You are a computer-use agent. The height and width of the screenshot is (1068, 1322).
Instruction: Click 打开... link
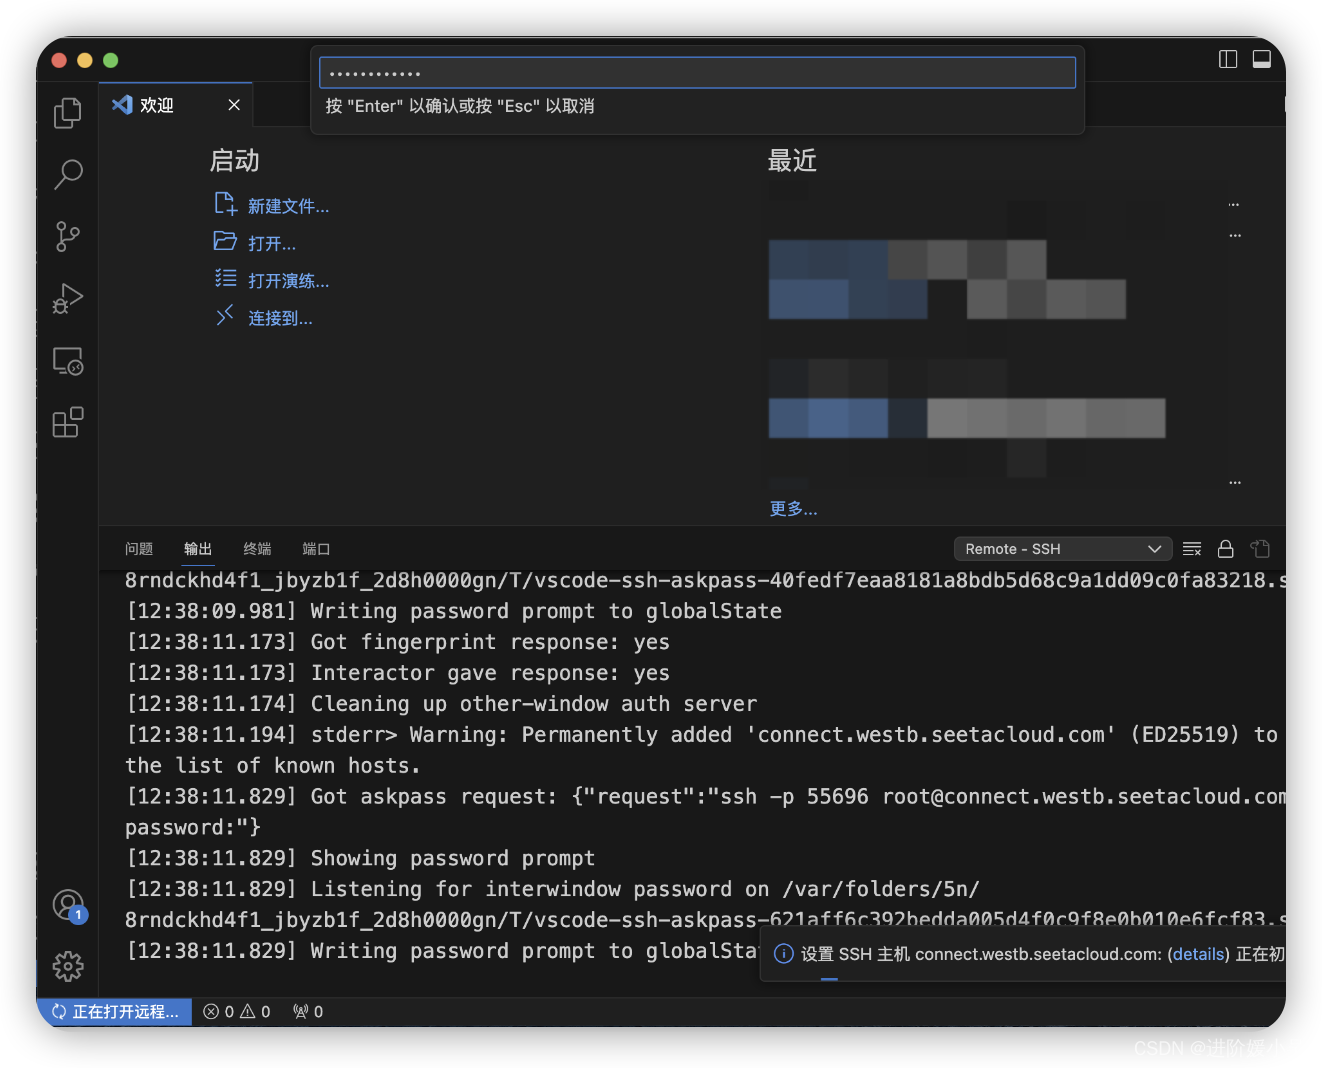tap(272, 244)
